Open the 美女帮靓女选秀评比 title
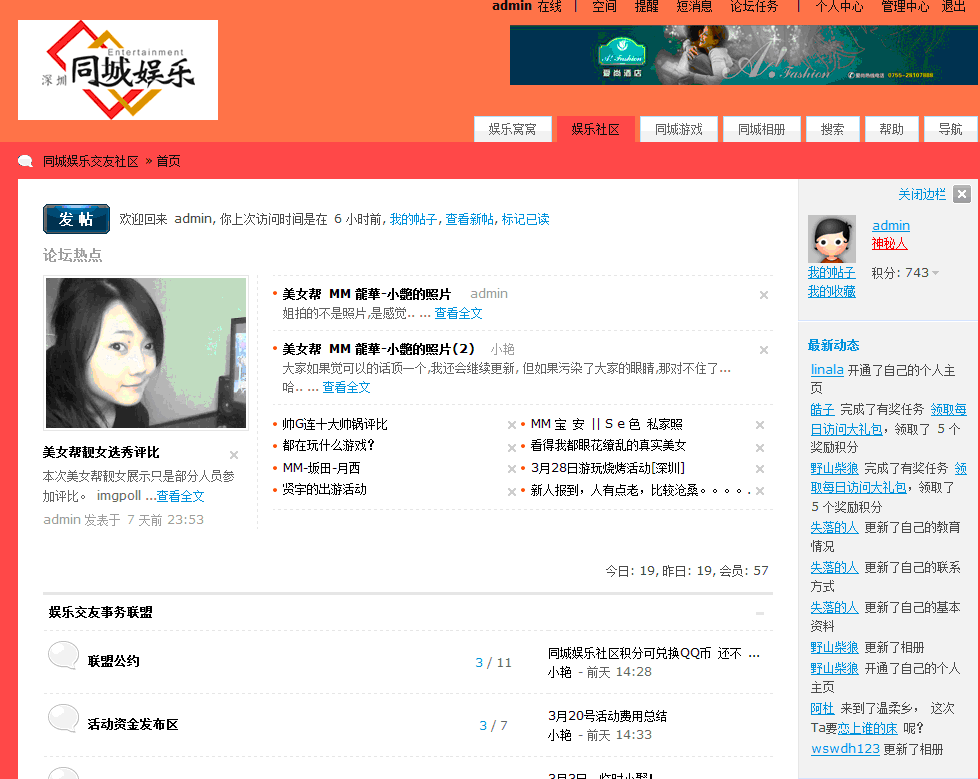Viewport: 980px width, 779px height. tap(101, 453)
